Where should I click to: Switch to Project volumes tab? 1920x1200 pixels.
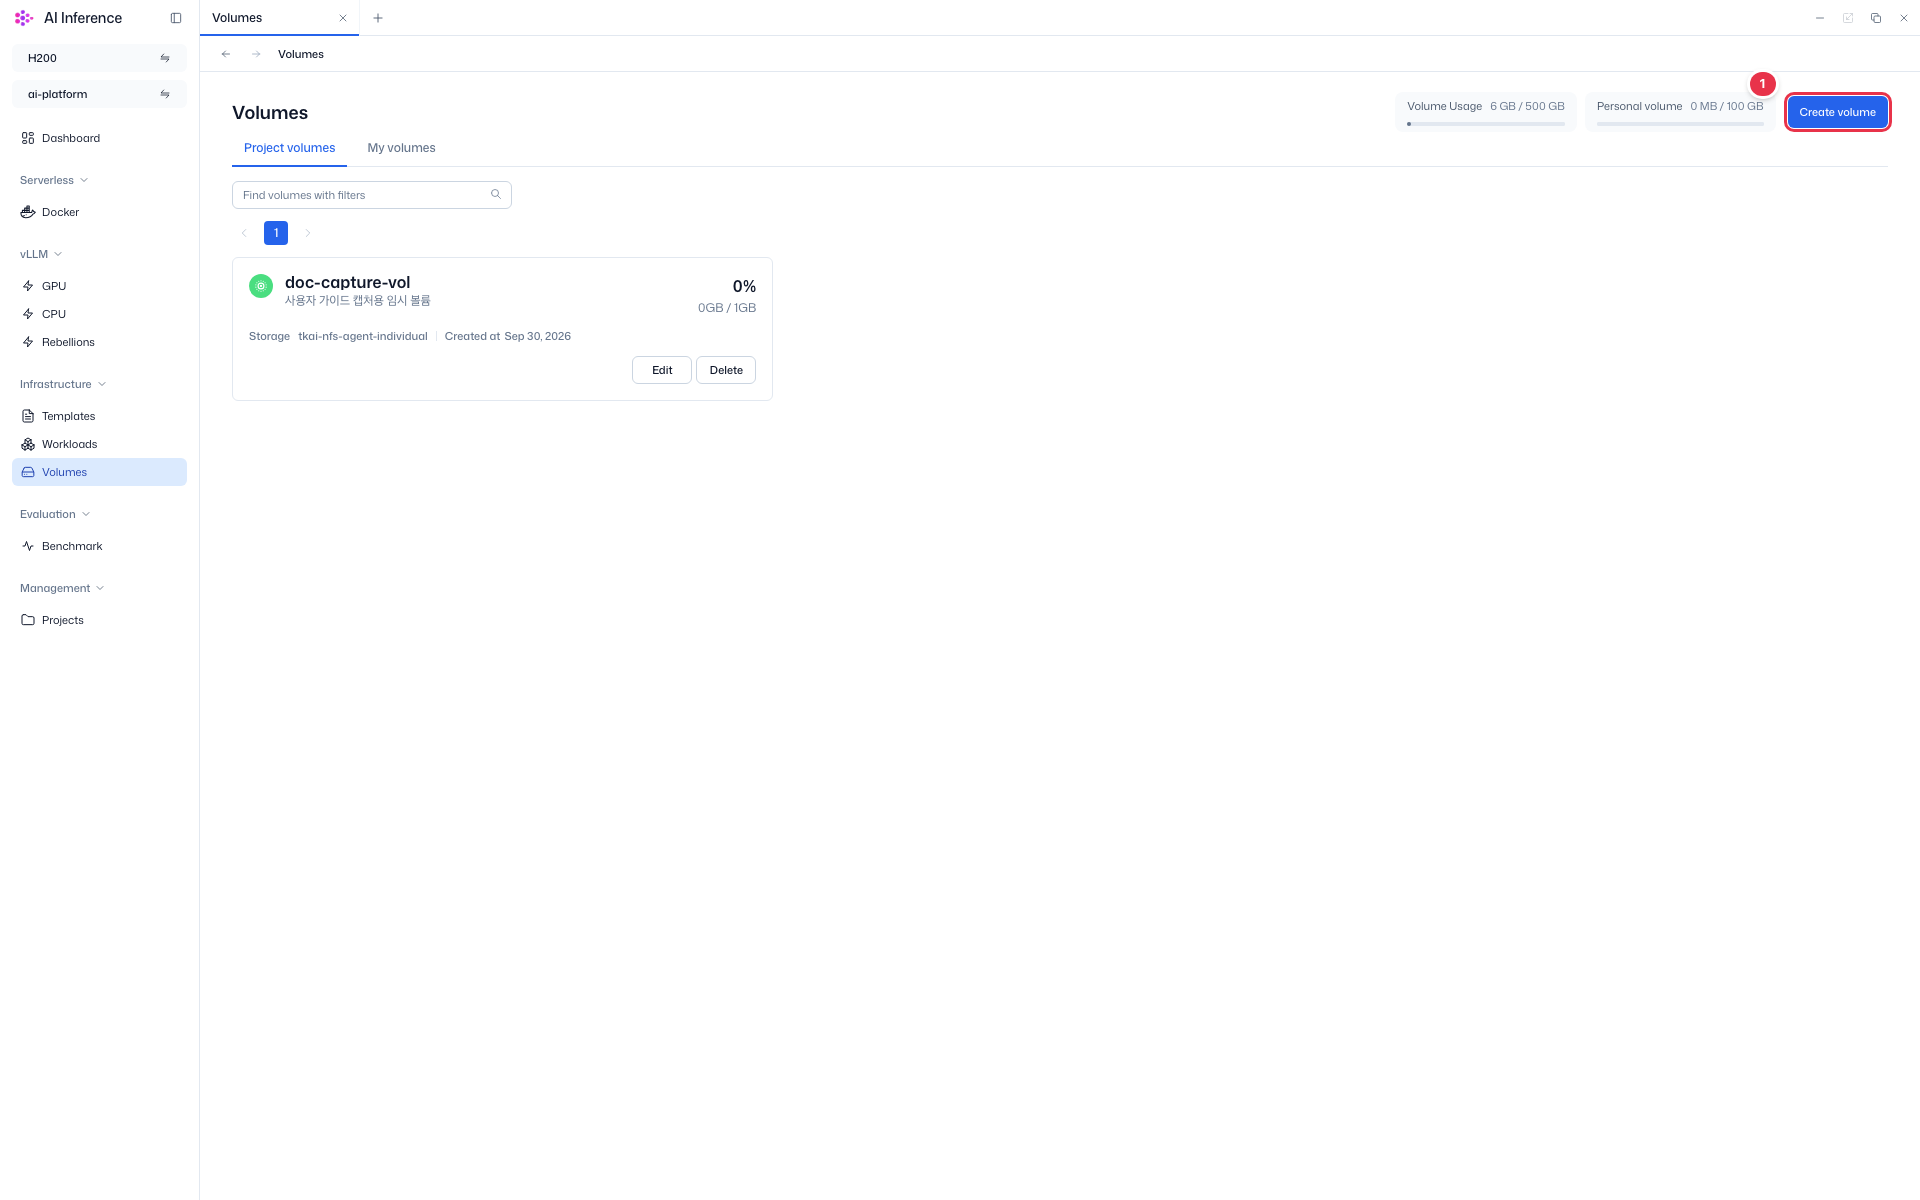coord(290,148)
